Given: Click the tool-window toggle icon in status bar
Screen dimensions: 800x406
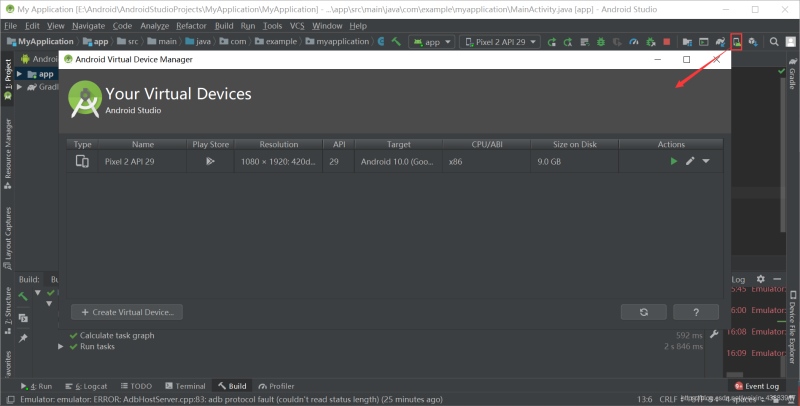Looking at the screenshot, I should pos(10,399).
